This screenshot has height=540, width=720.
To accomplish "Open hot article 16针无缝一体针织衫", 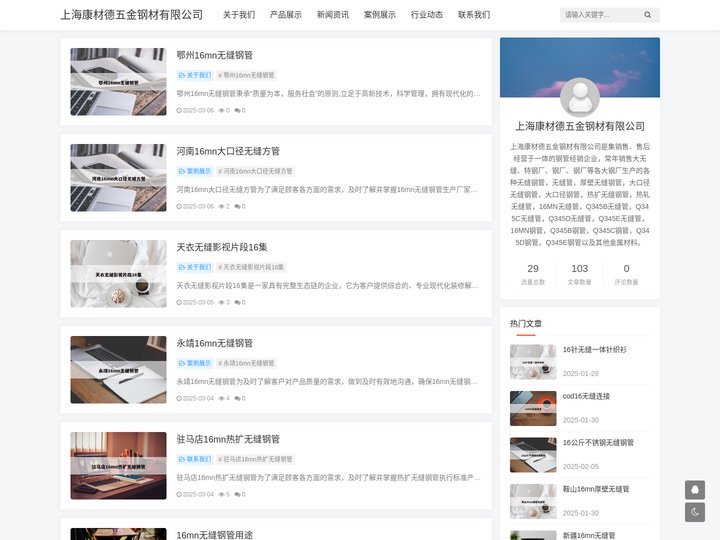I will [x=595, y=350].
